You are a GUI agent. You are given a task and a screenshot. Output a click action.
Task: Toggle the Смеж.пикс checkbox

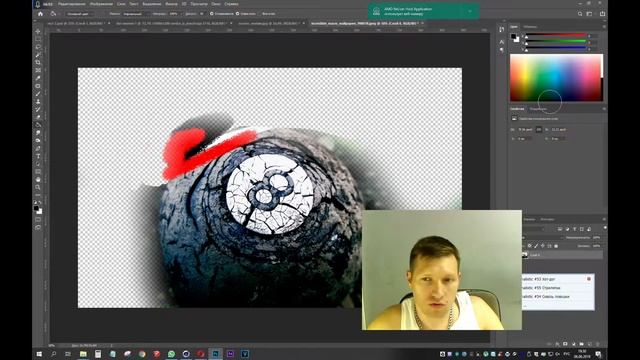tap(238, 13)
